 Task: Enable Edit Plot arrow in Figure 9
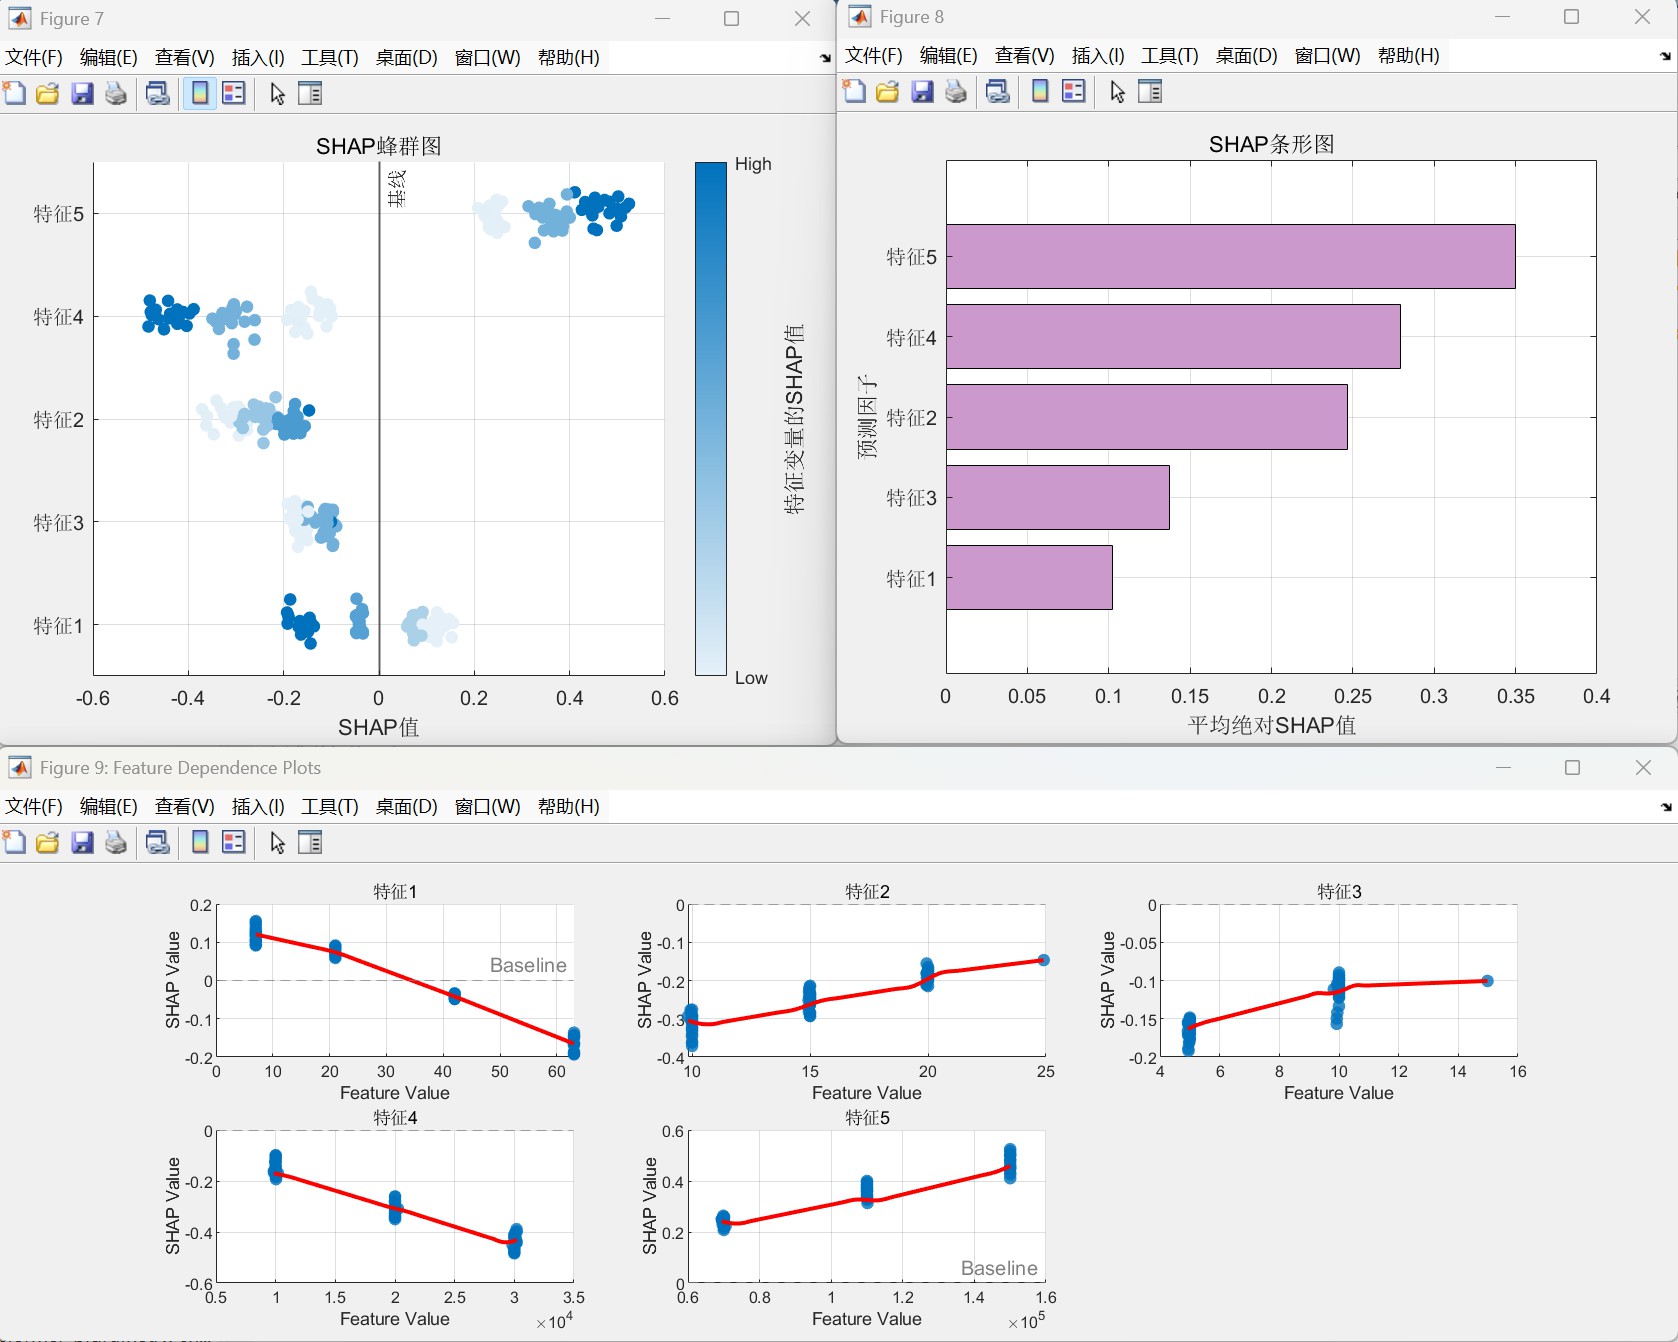coord(277,843)
